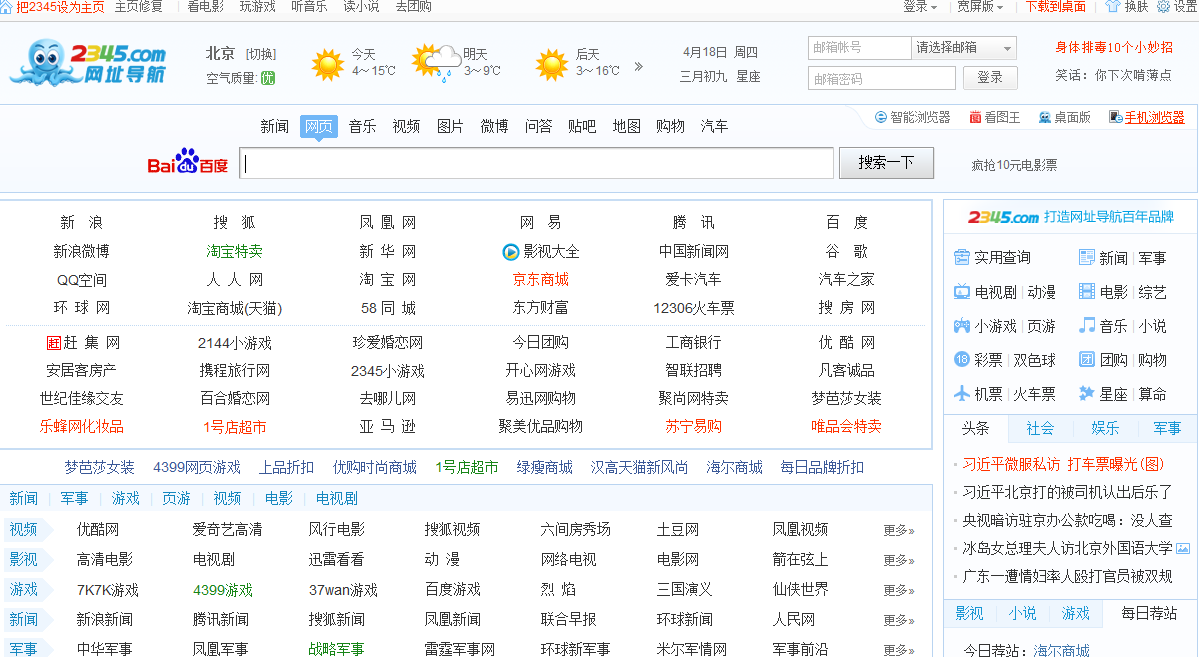Click the 下载到桌面 link

1055,7
